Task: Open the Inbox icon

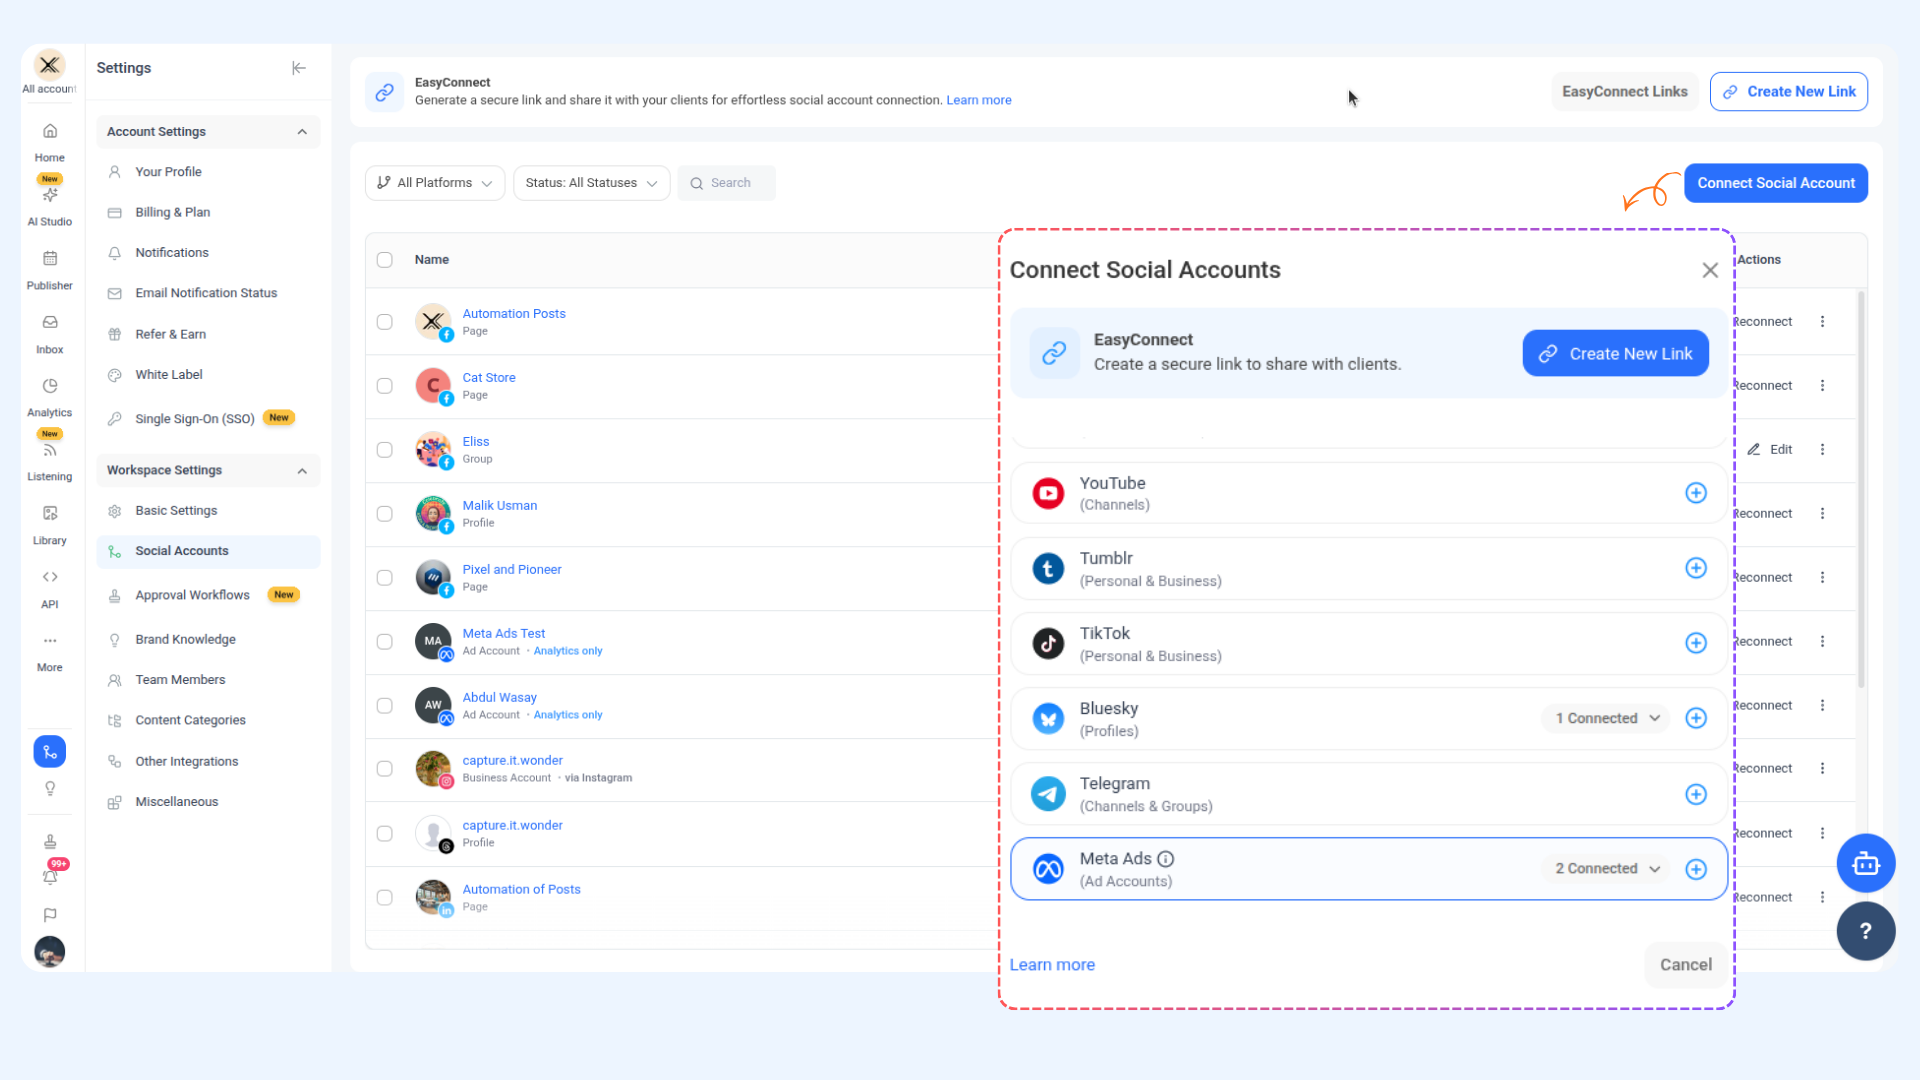Action: click(x=50, y=323)
